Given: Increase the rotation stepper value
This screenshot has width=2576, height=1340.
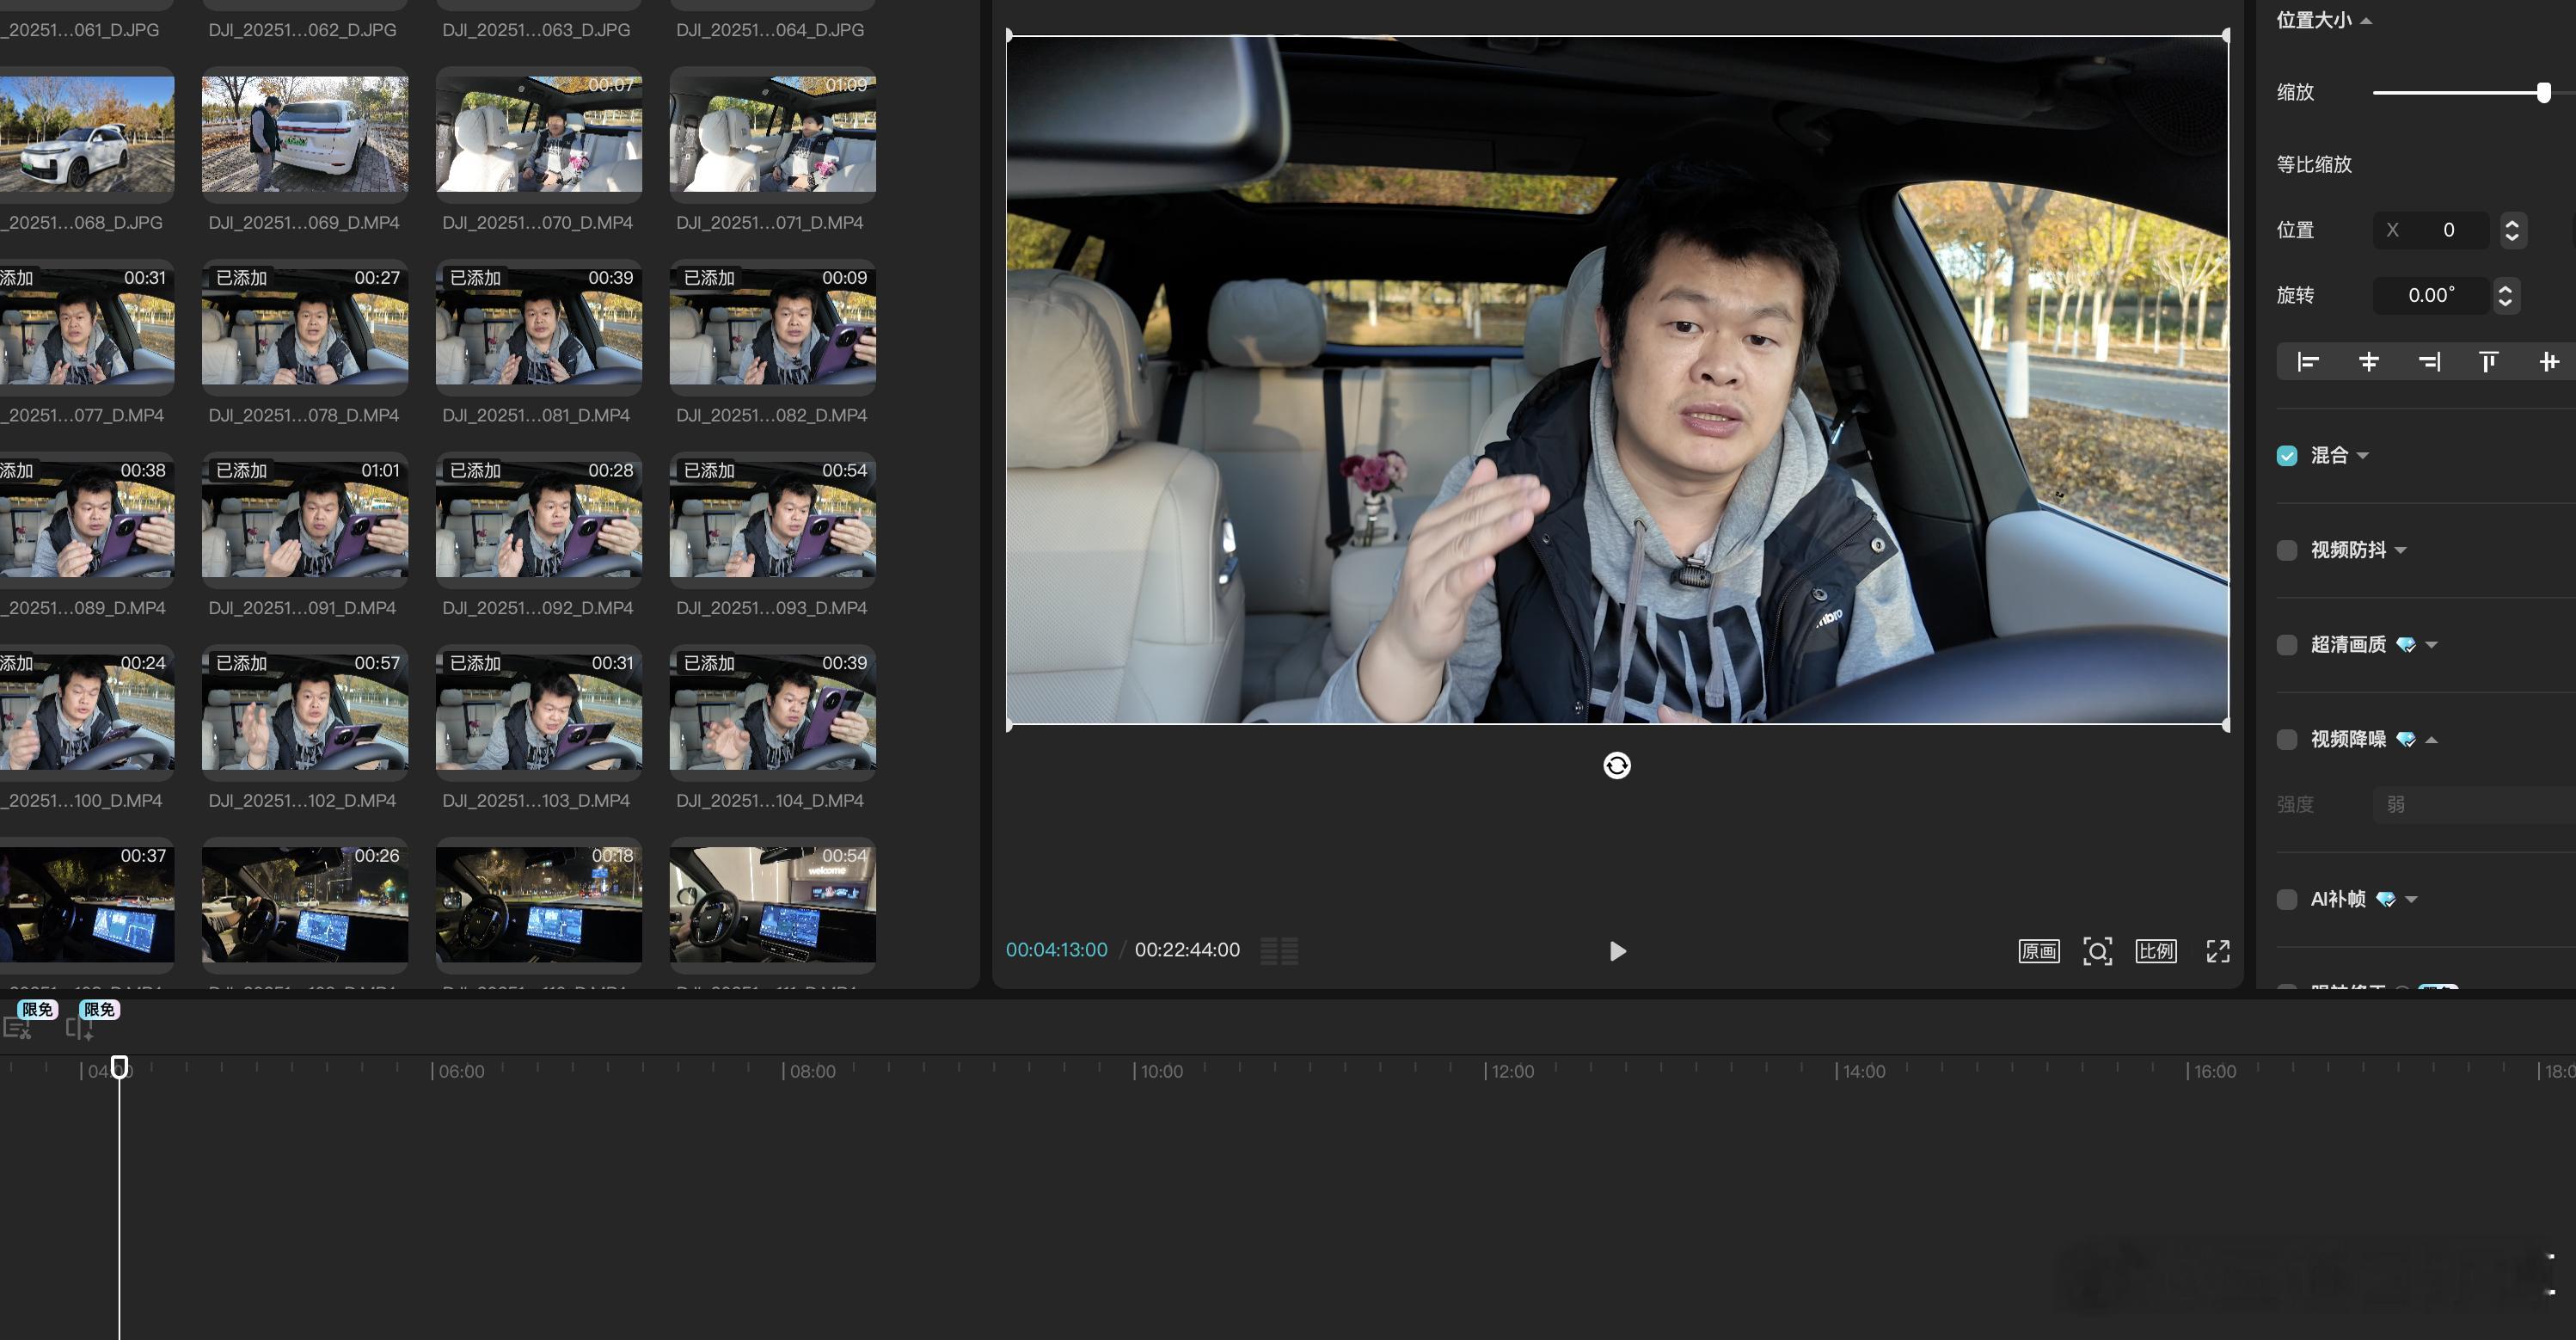Looking at the screenshot, I should pos(2505,288).
